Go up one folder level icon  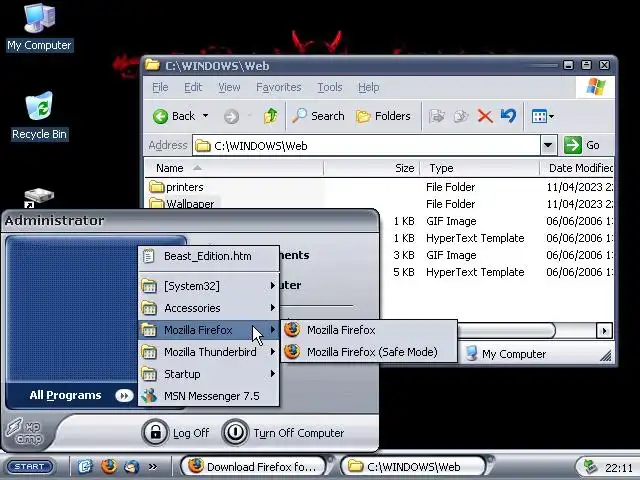(270, 116)
